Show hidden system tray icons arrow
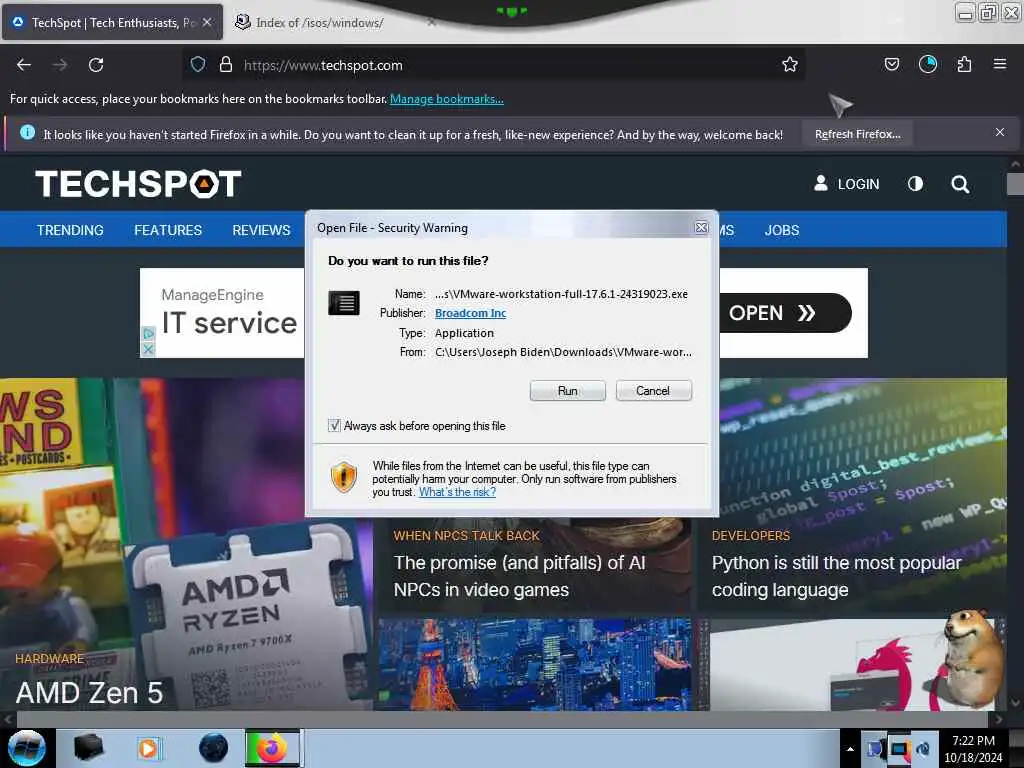 point(850,749)
